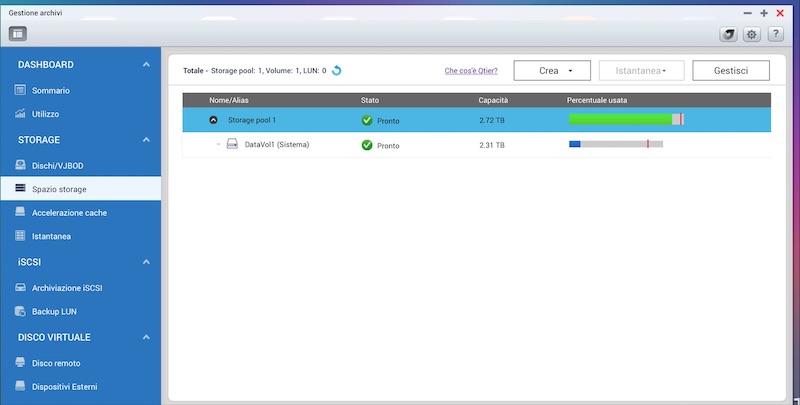Collapse the DISCO VIRTUALE section

[146, 338]
